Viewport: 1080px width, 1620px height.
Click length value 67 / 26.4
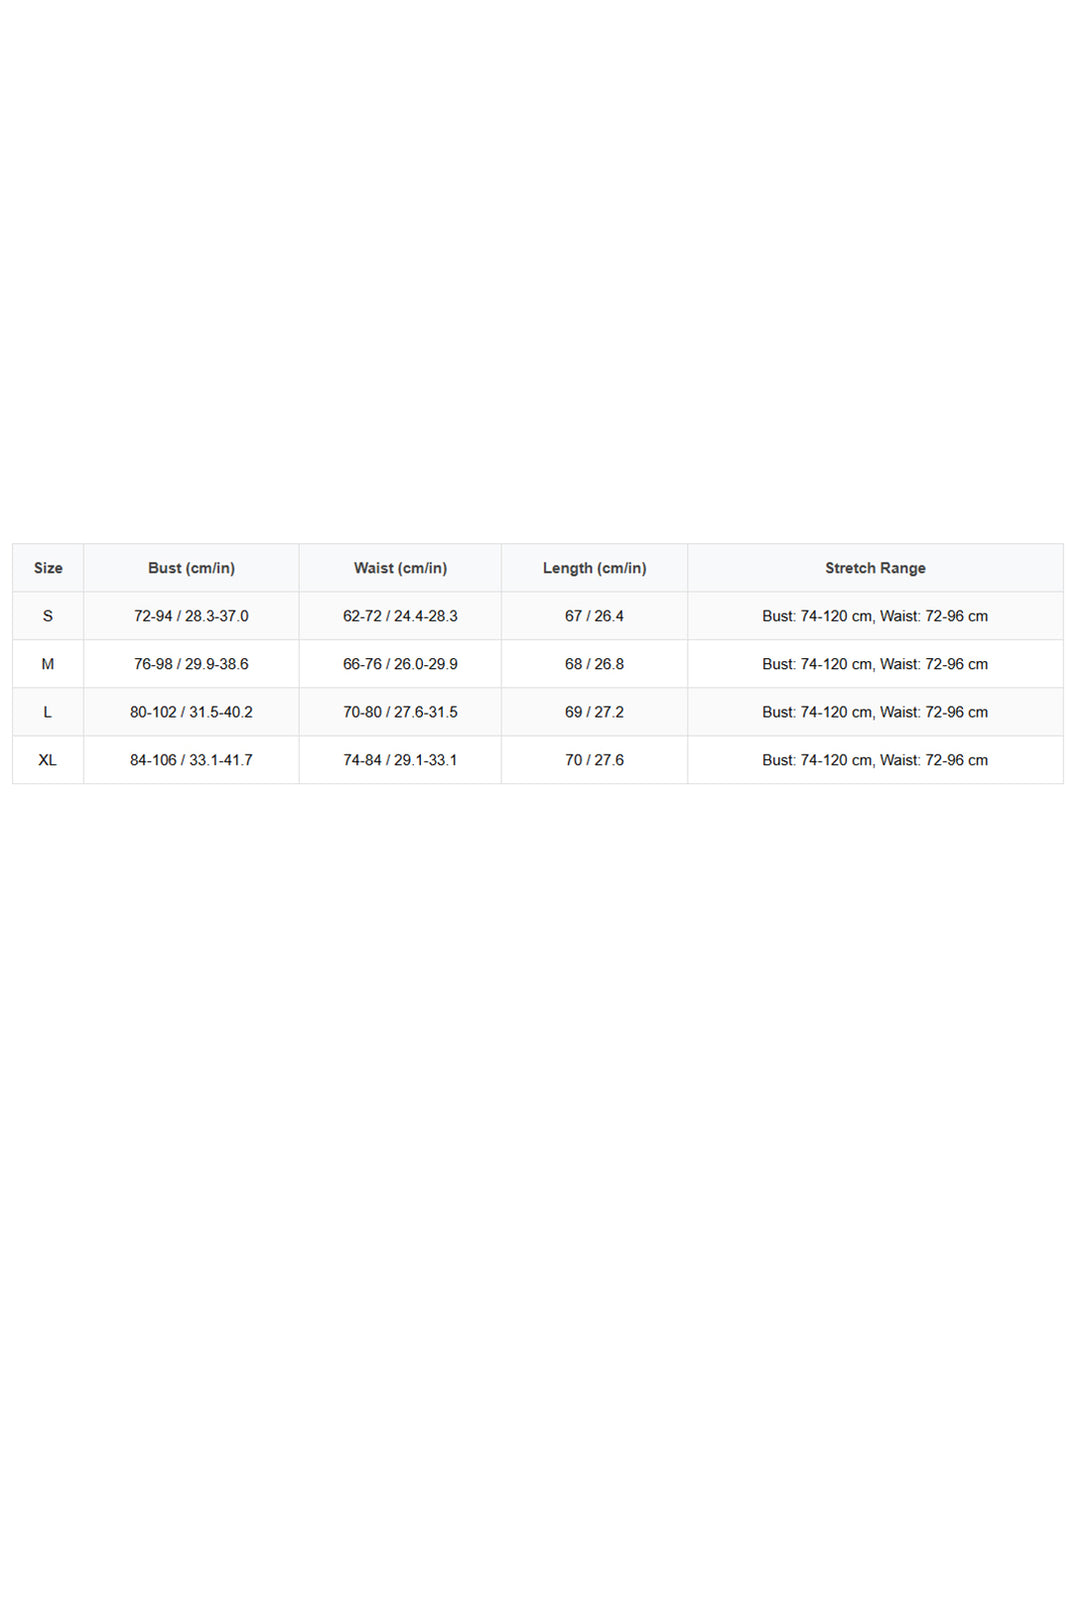tap(594, 616)
